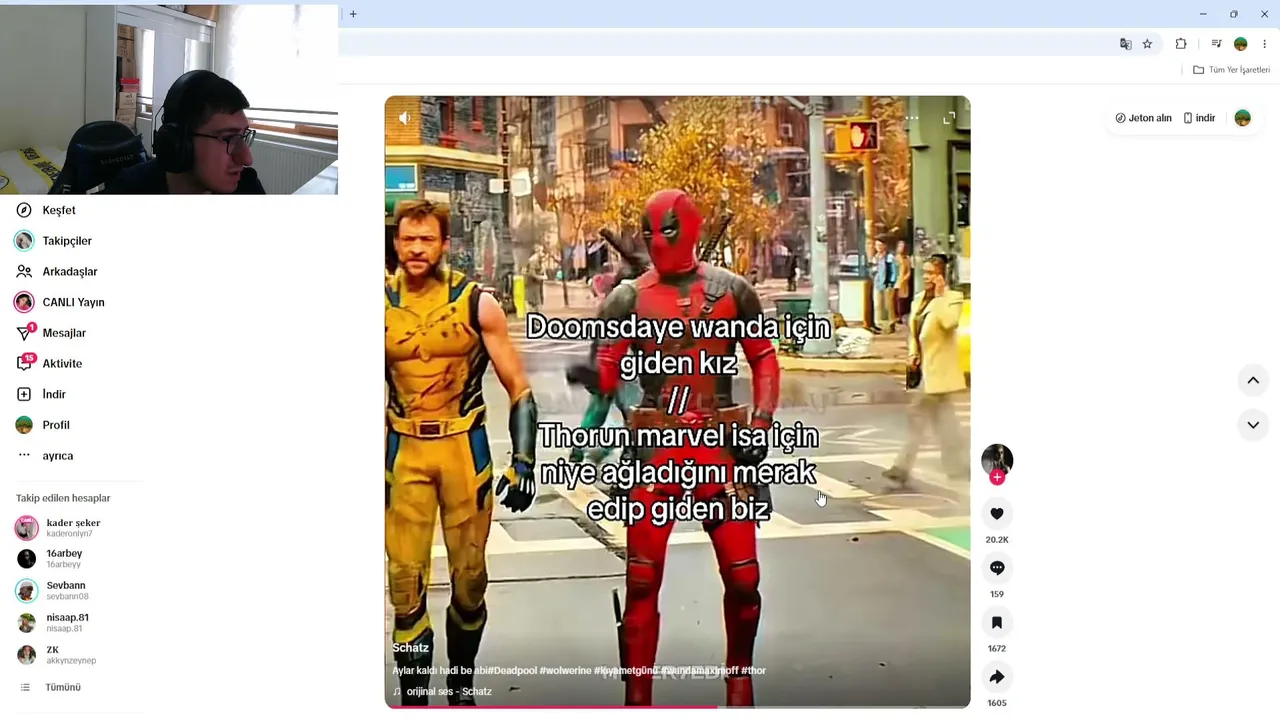Viewport: 1280px width, 720px height.
Task: Mute the video with the speaker icon
Action: coord(404,118)
